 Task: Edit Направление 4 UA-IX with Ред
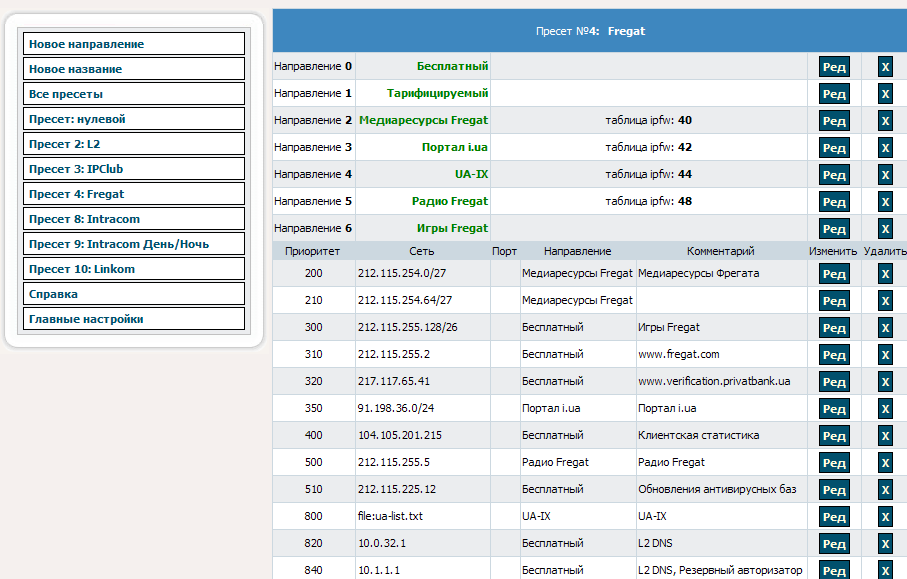834,175
